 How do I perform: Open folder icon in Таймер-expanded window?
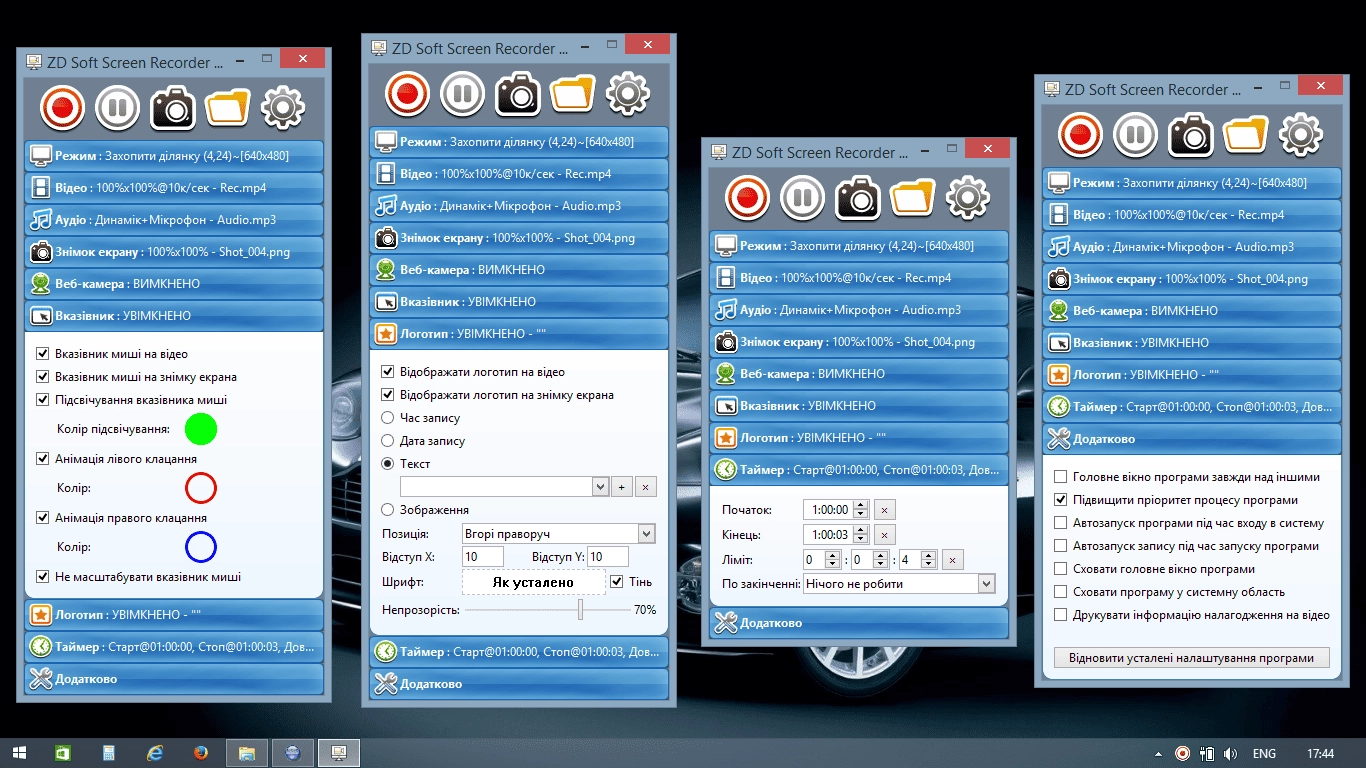[x=912, y=197]
